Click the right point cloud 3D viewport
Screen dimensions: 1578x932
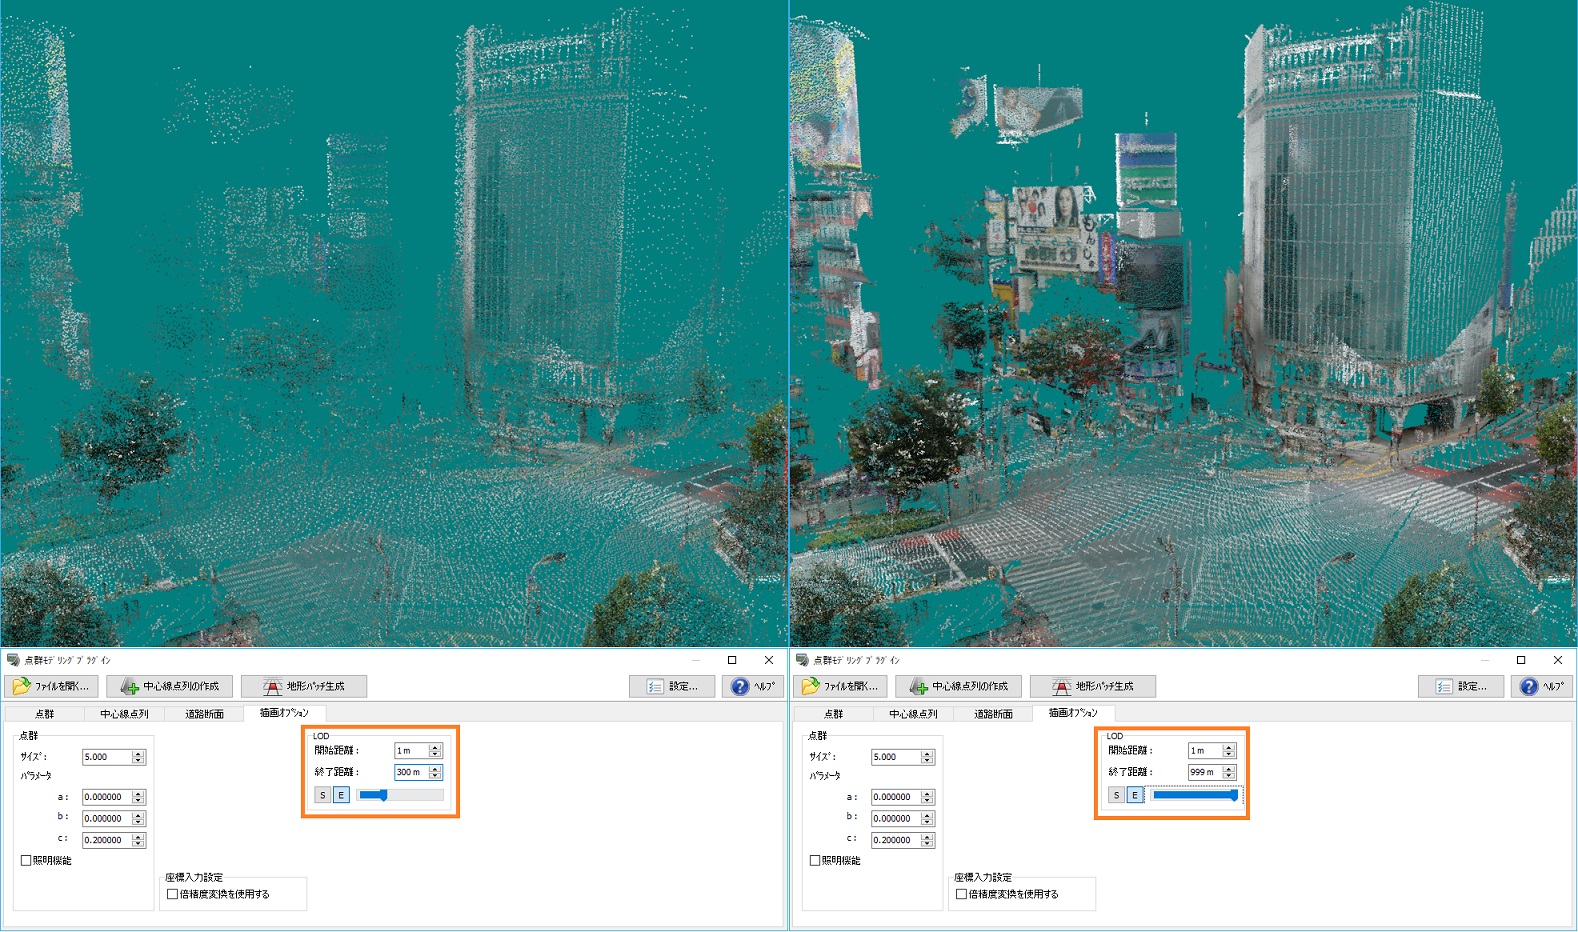1183,323
